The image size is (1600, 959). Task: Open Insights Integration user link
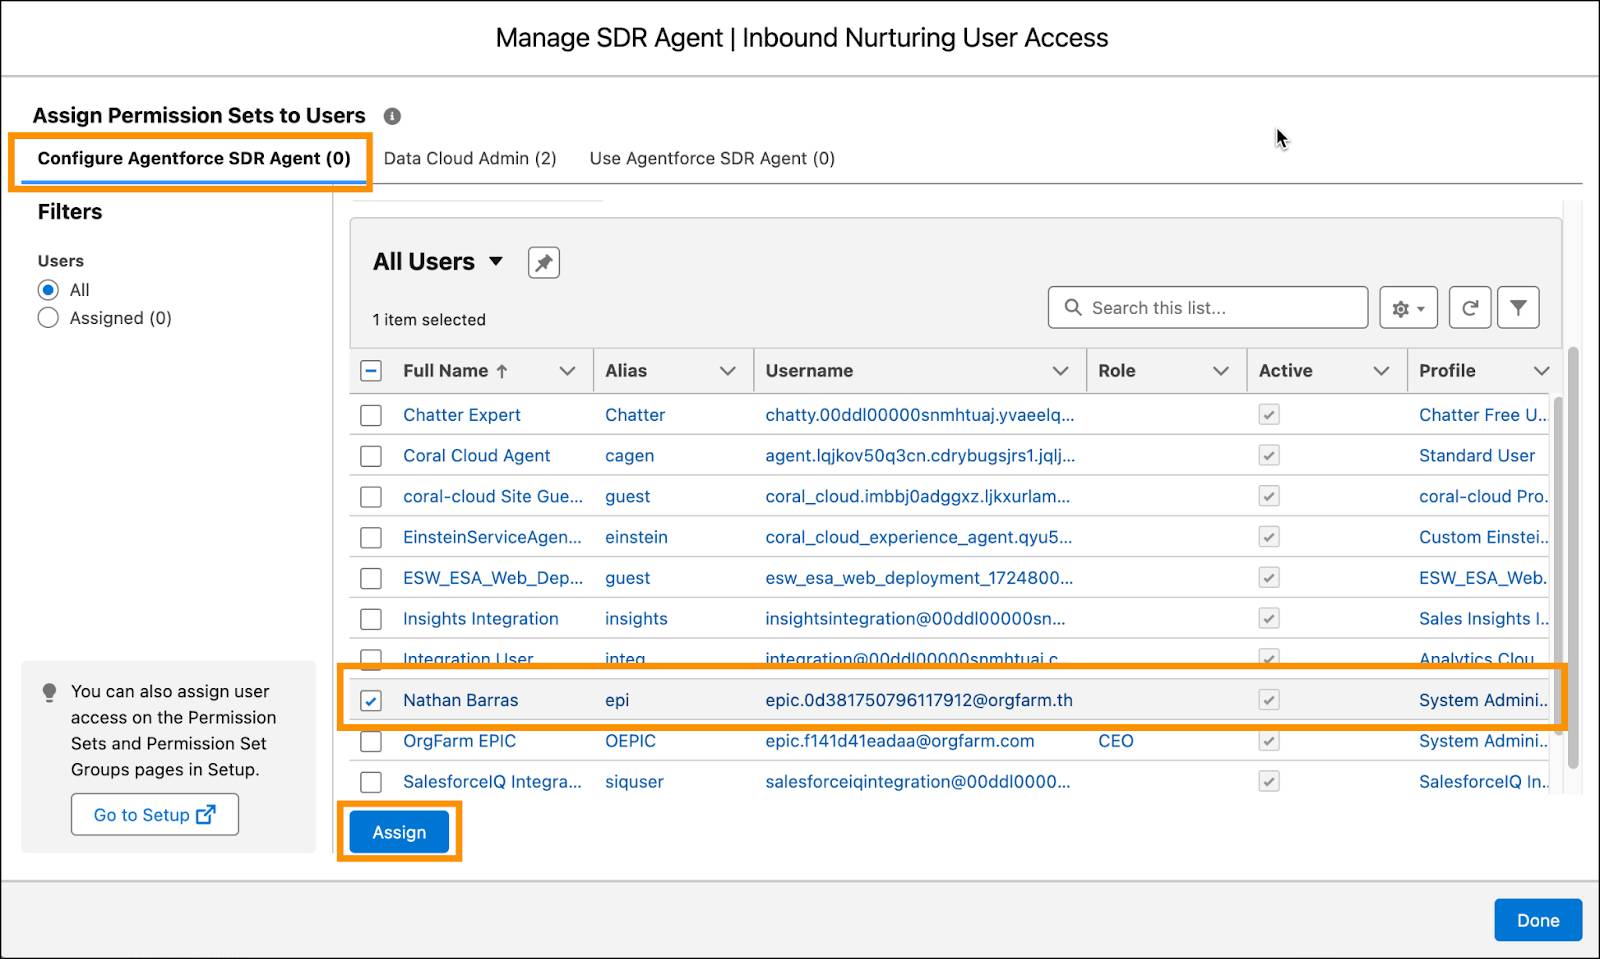click(480, 619)
